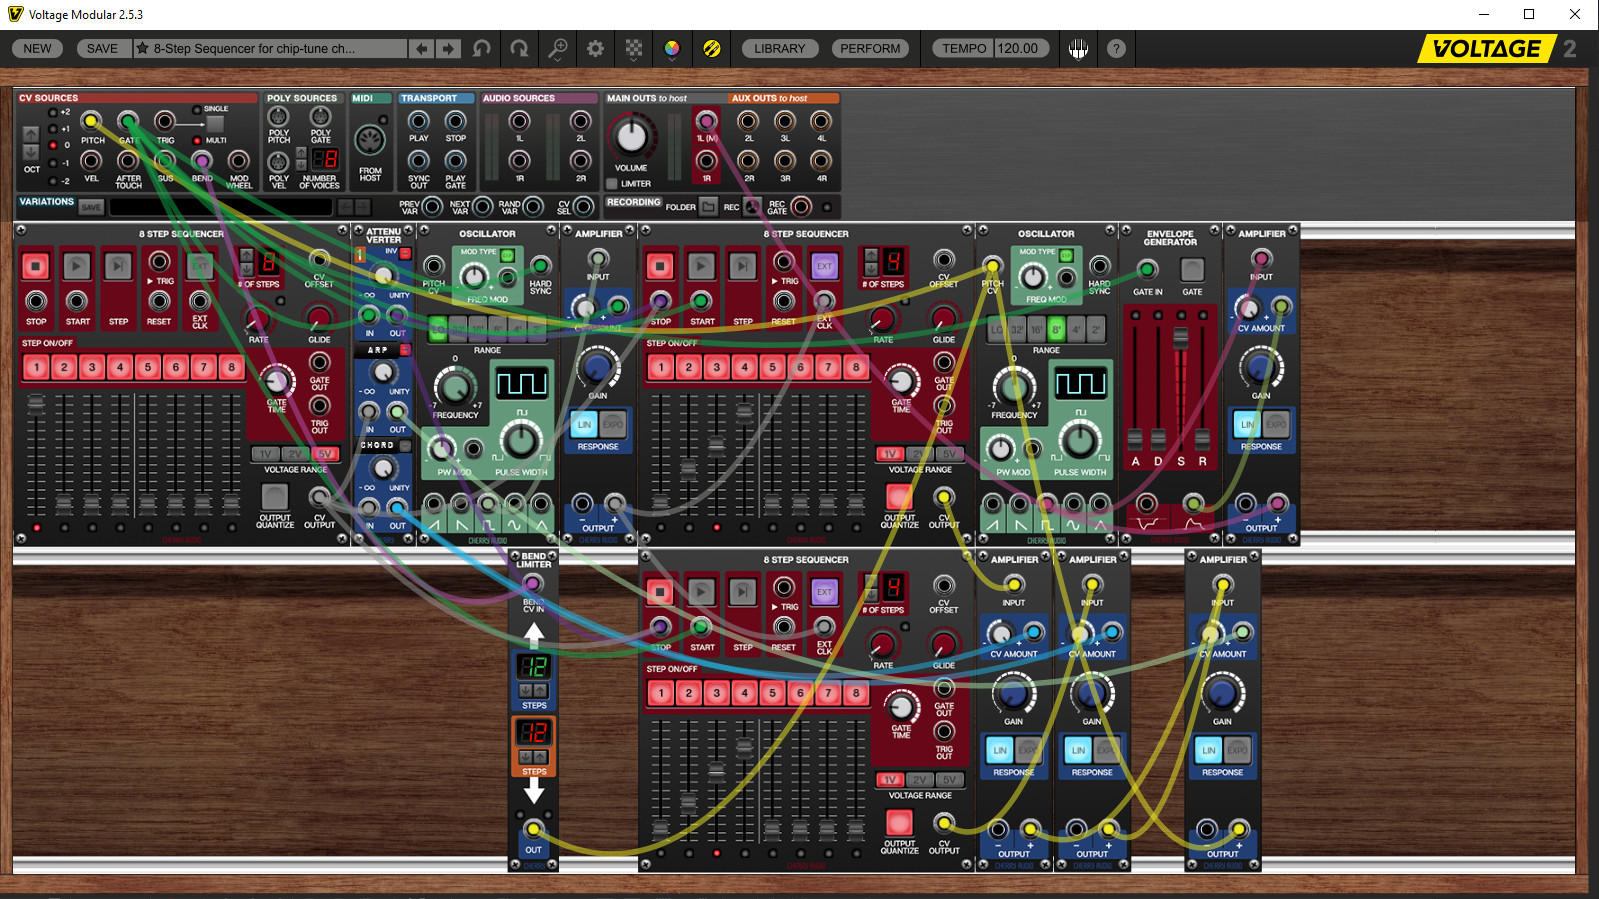Click the Transport PLAY jack
This screenshot has height=899, width=1599.
click(418, 122)
